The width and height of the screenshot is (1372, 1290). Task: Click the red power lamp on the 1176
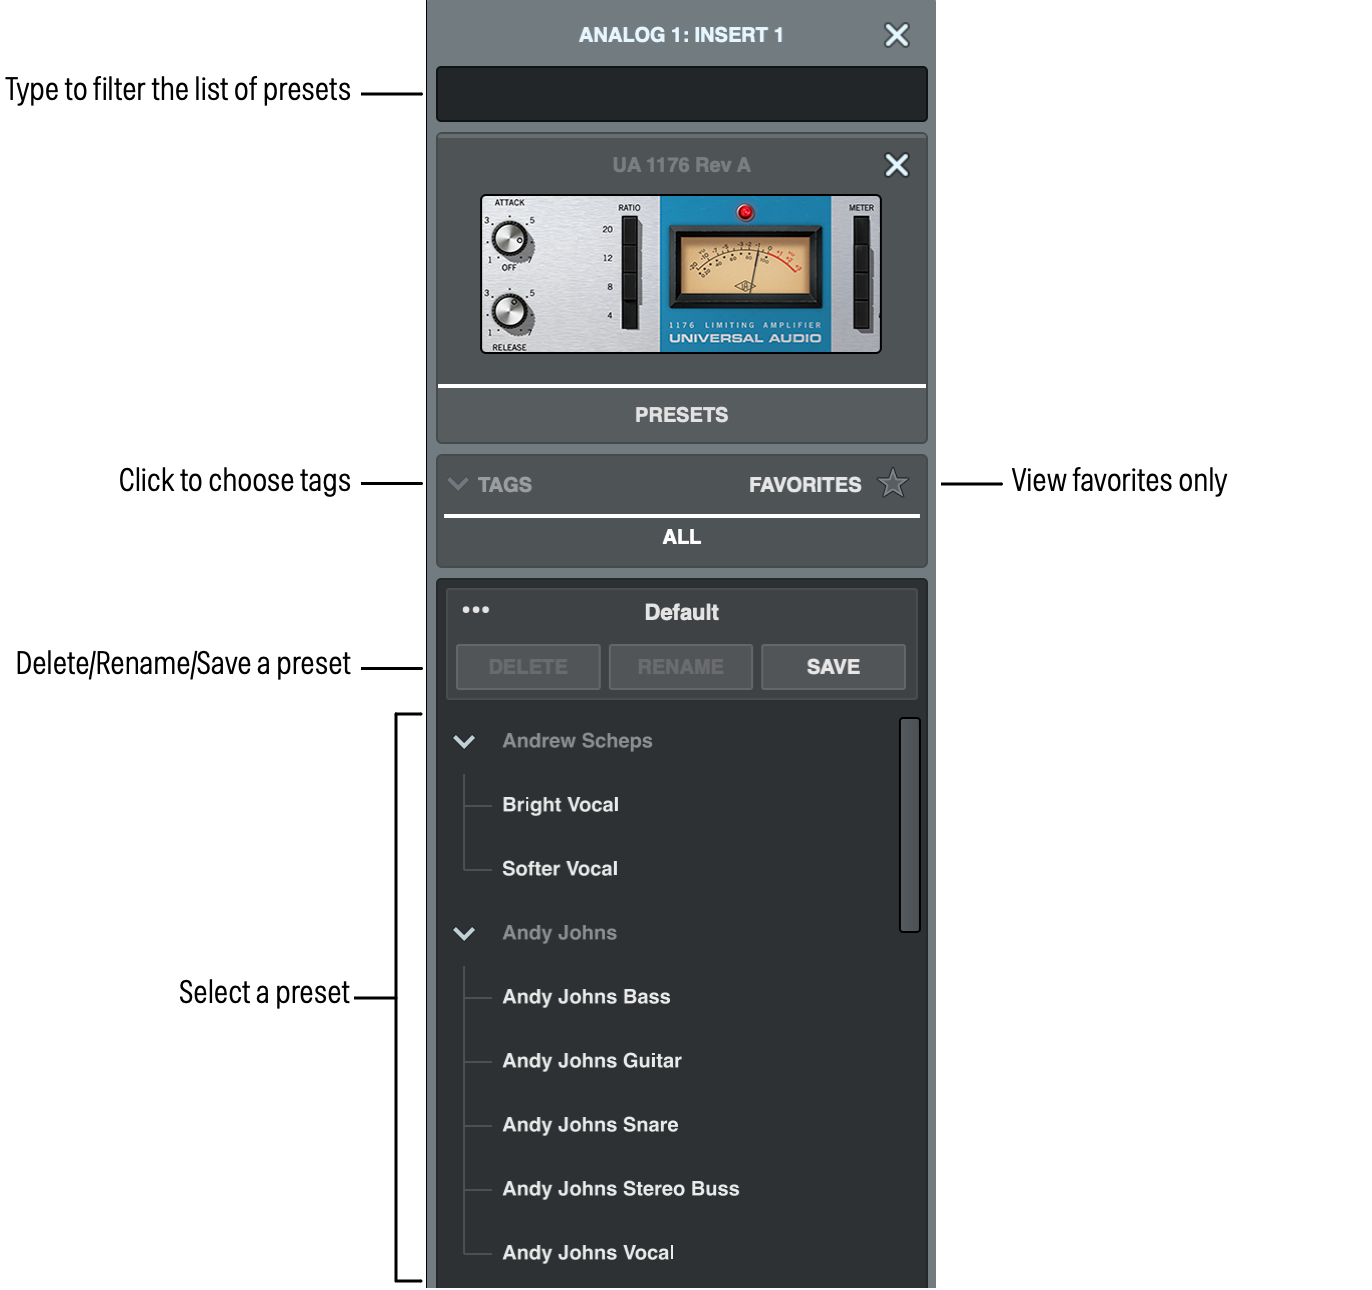point(745,212)
